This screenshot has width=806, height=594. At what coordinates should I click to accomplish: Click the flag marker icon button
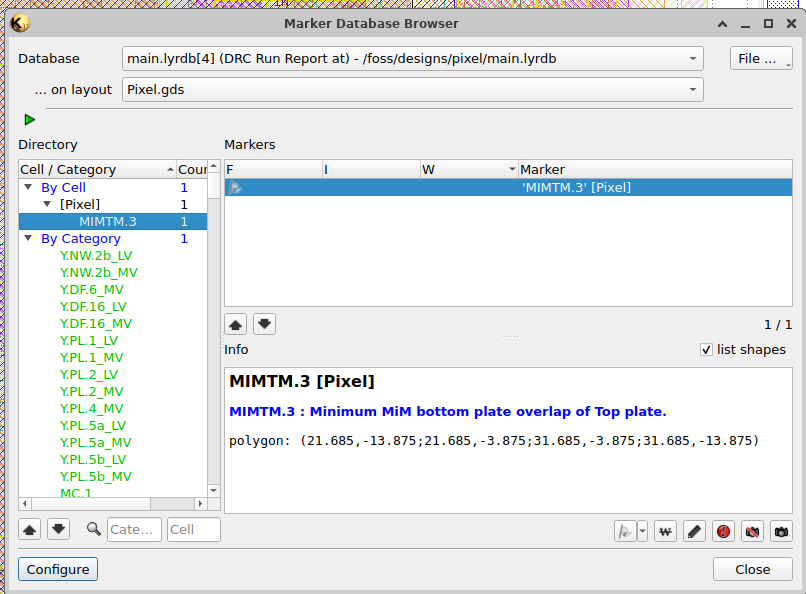pos(625,531)
